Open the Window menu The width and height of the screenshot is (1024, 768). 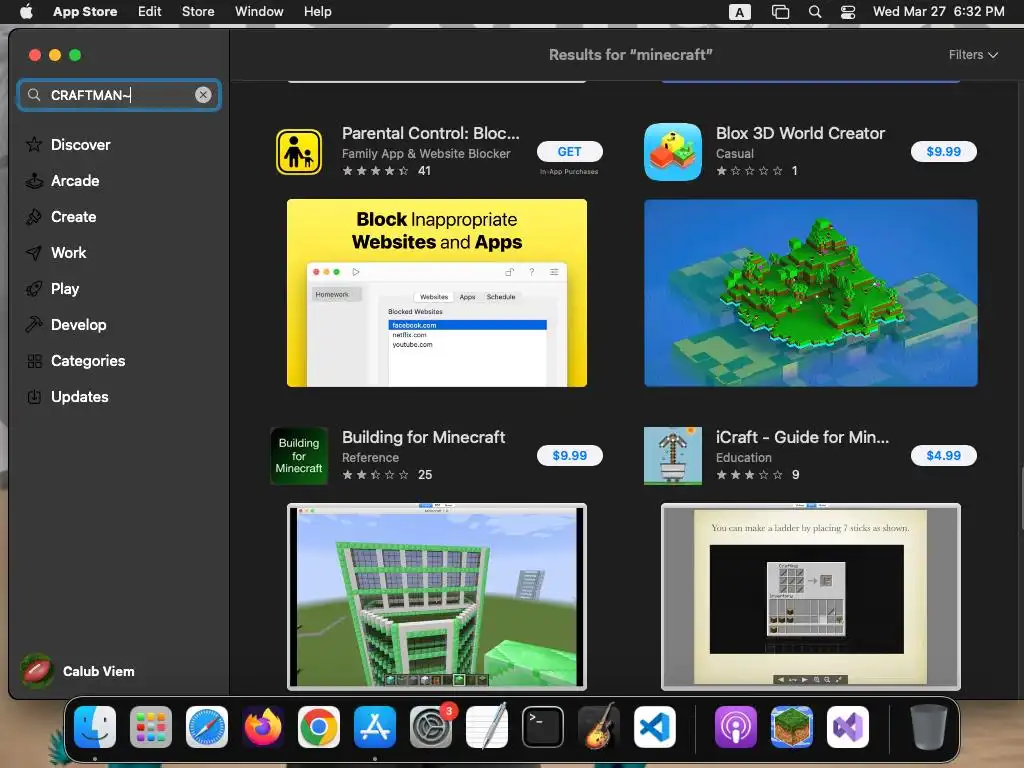pyautogui.click(x=259, y=11)
